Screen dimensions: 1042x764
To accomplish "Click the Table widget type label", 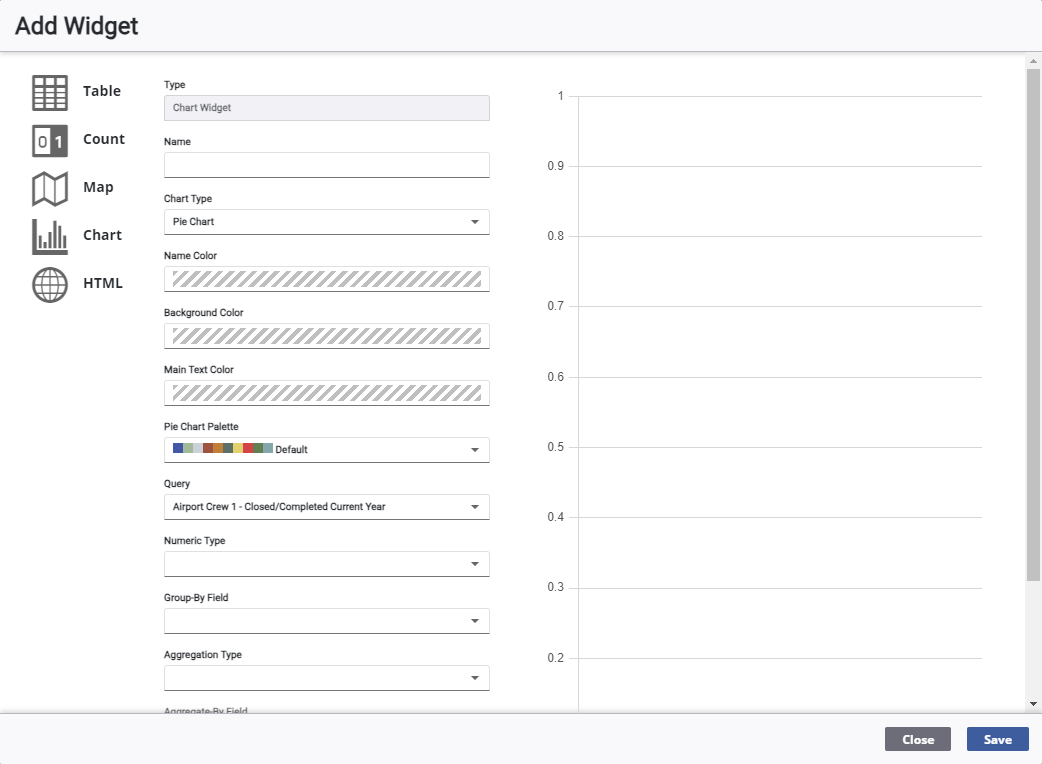I will (x=102, y=91).
